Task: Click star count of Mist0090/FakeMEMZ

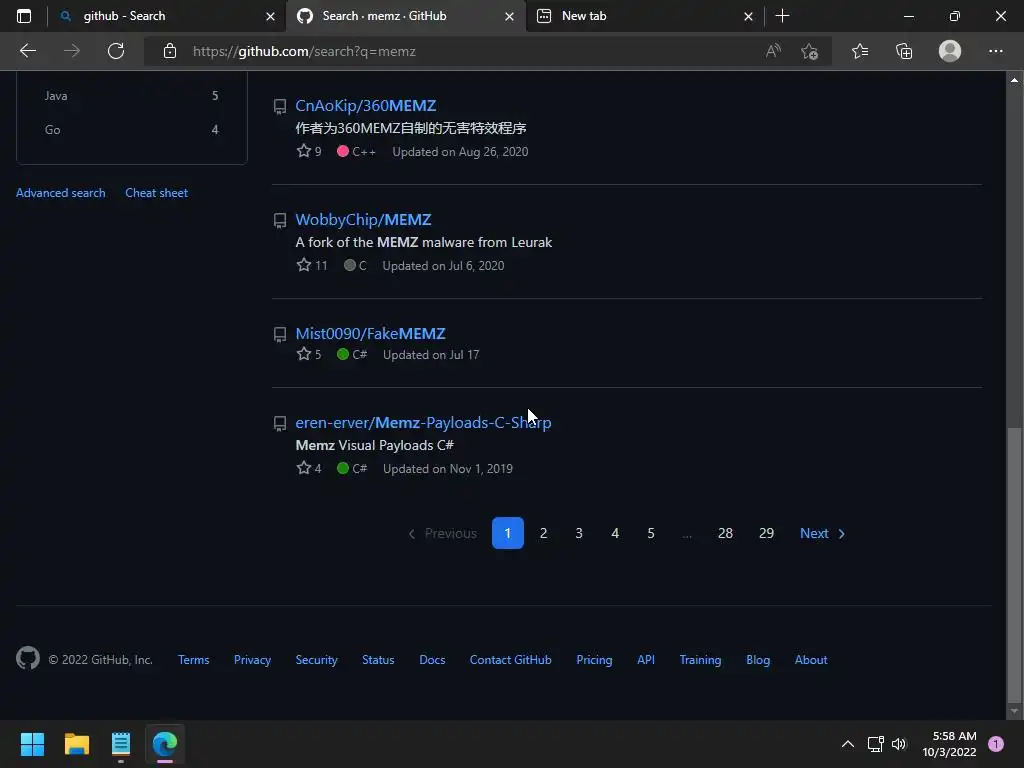Action: click(309, 354)
